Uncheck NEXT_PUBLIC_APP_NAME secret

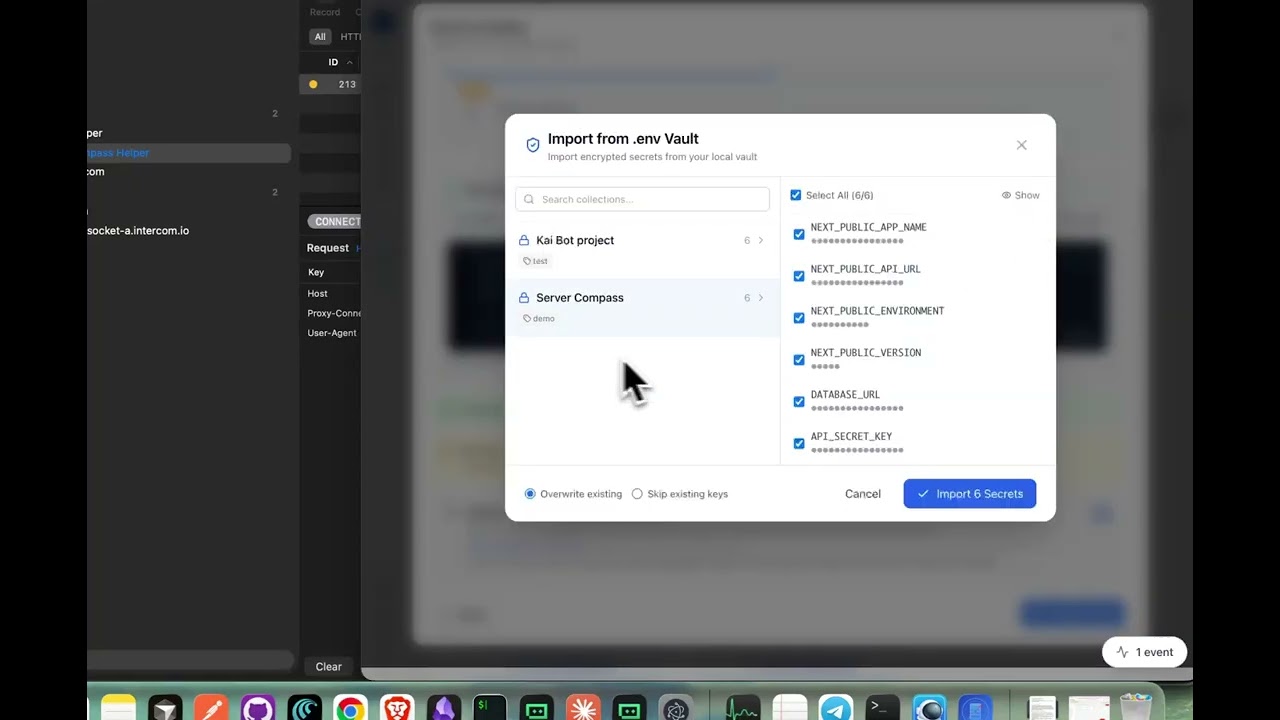point(799,234)
